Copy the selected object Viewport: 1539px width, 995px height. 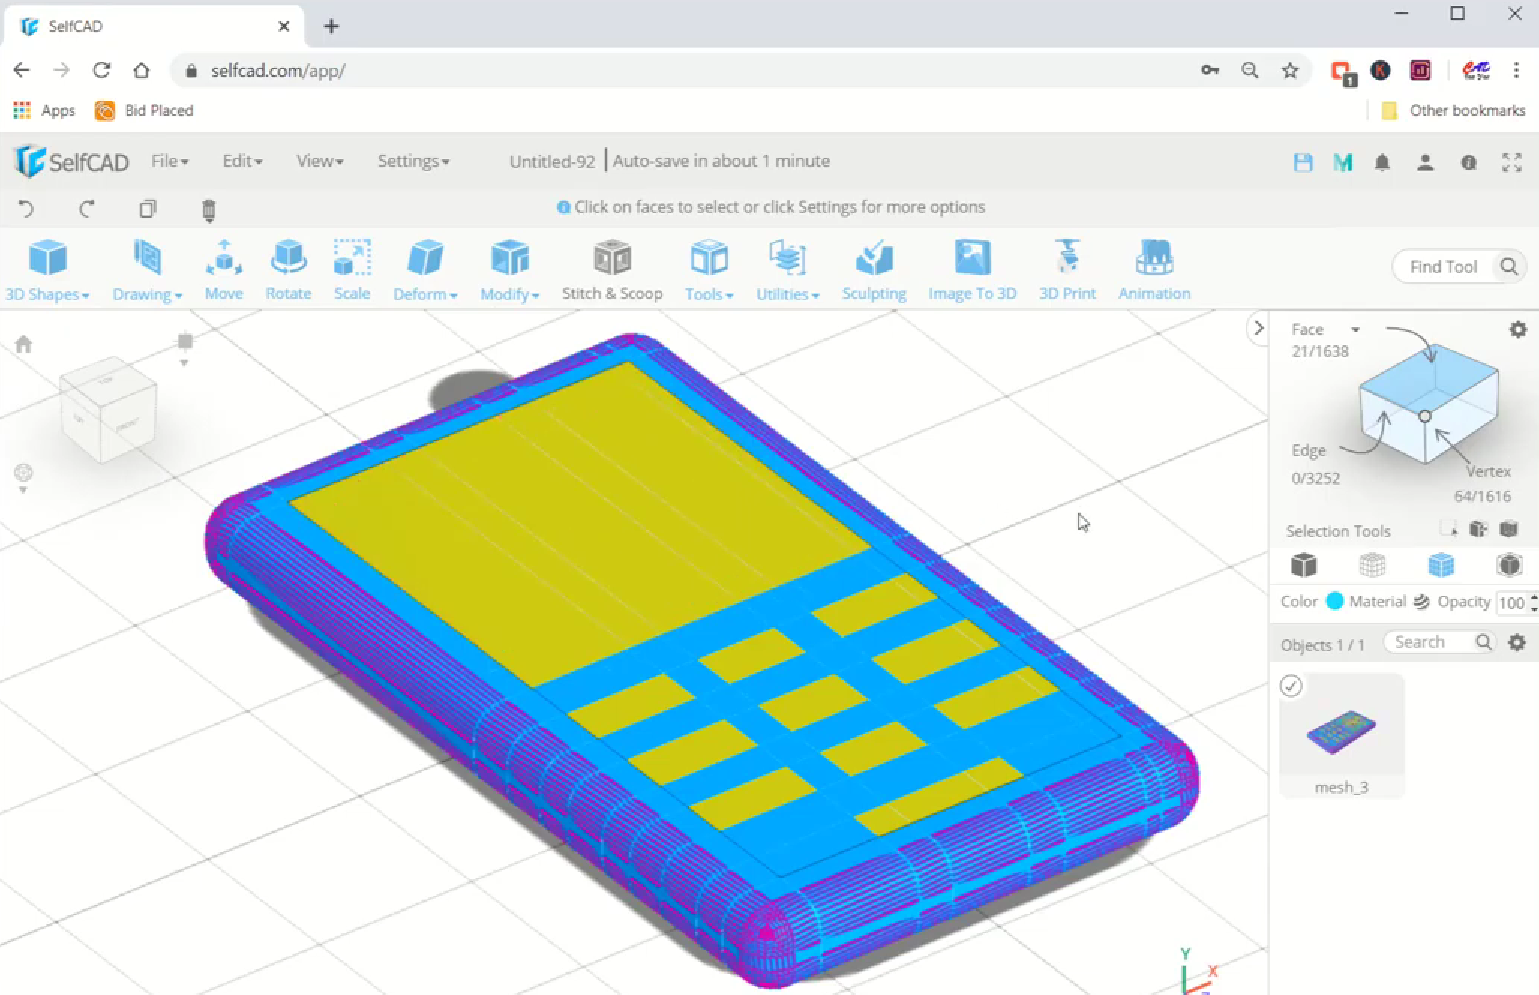[148, 209]
